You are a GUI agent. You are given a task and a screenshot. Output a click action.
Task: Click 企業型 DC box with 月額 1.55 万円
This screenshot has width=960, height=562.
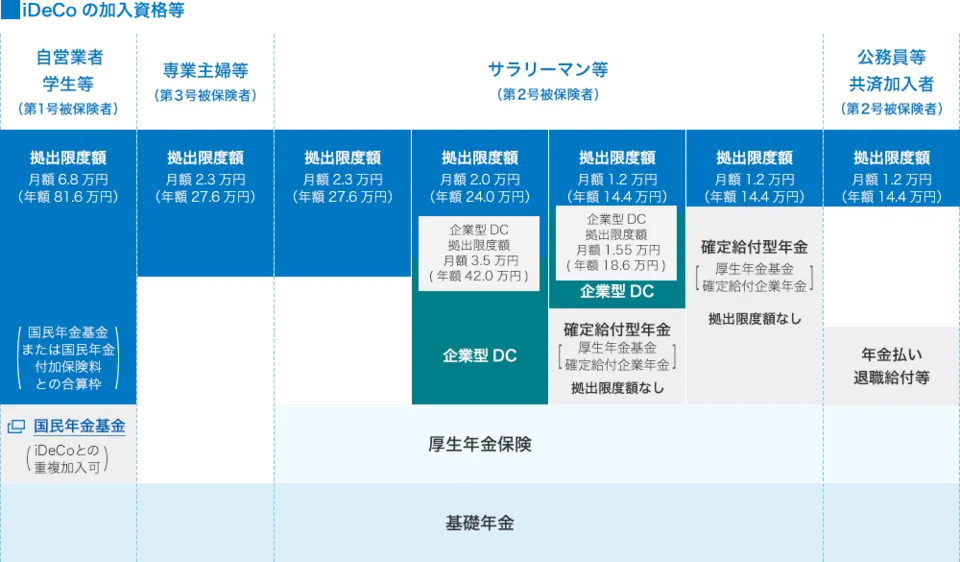pos(616,242)
